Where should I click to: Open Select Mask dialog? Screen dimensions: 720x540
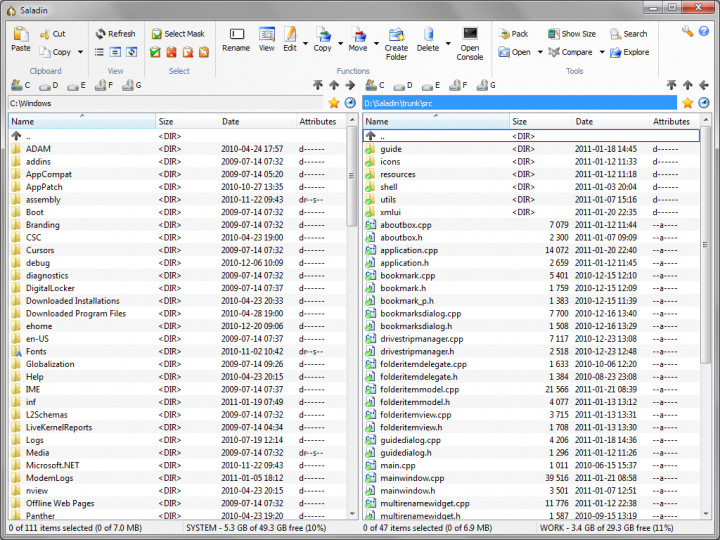(x=178, y=34)
